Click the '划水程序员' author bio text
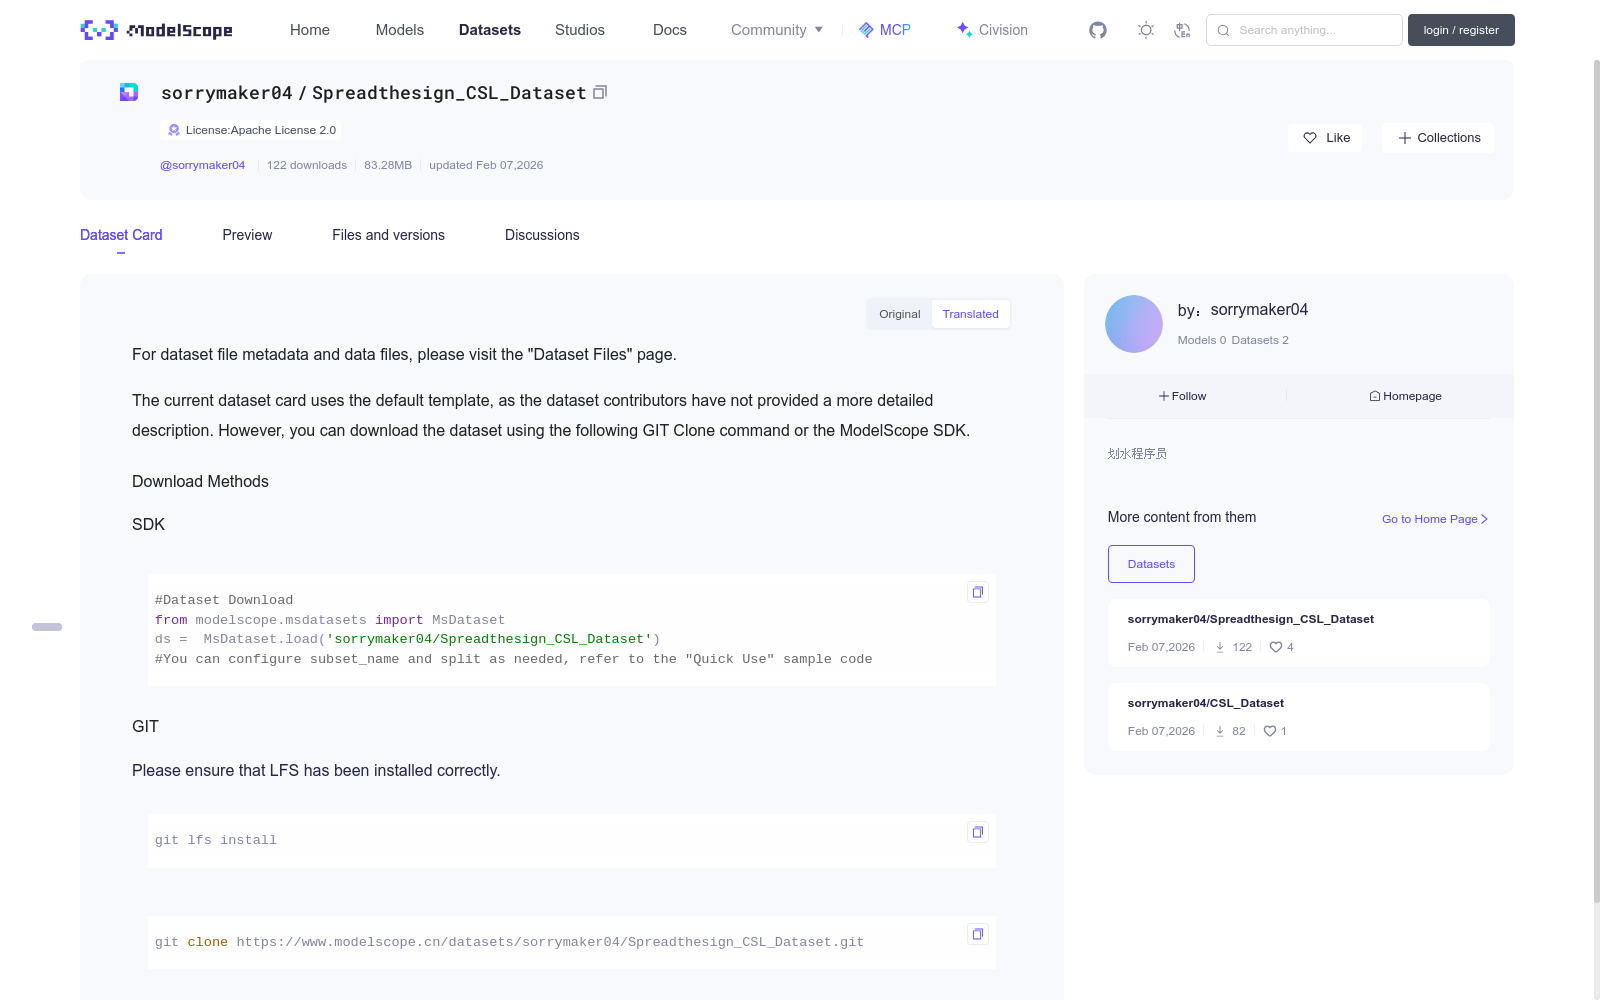 click(1137, 454)
